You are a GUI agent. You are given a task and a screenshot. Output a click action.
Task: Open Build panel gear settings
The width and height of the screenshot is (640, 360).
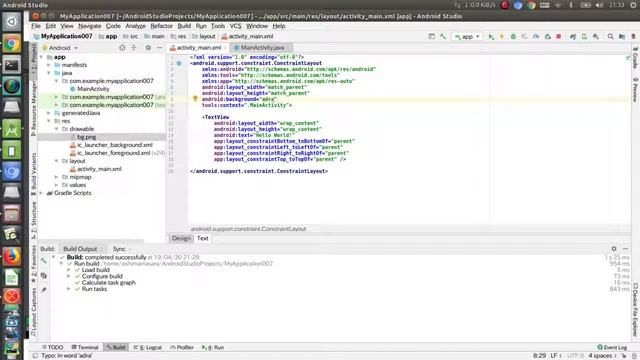614,249
